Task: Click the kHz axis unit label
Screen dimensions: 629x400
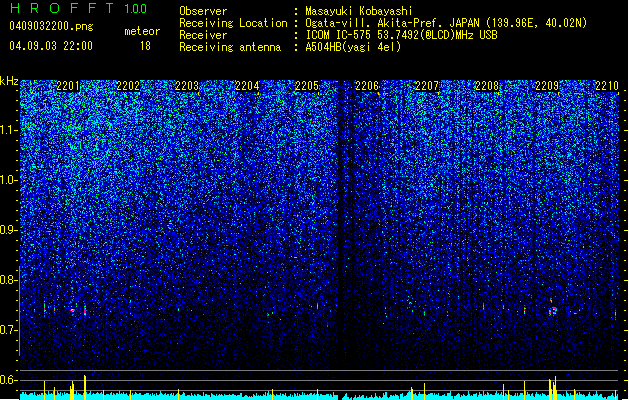Action: click(9, 81)
